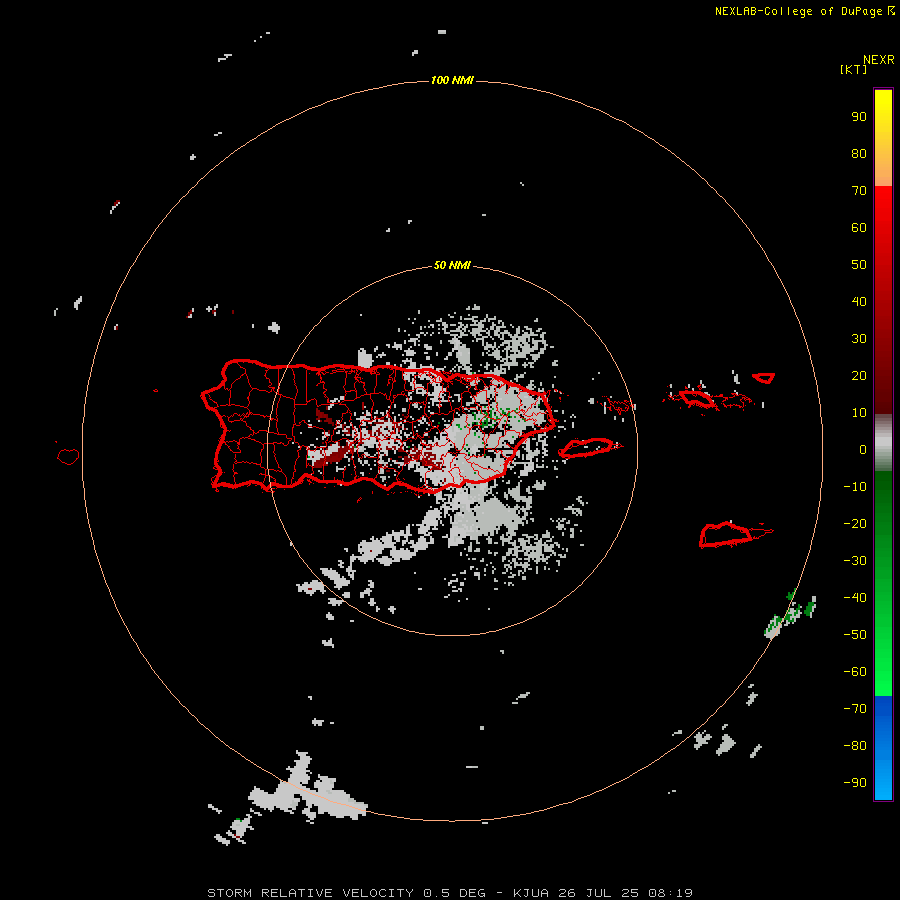Click the positive "40" scale label
Image resolution: width=900 pixels, height=900 pixels.
[x=859, y=302]
